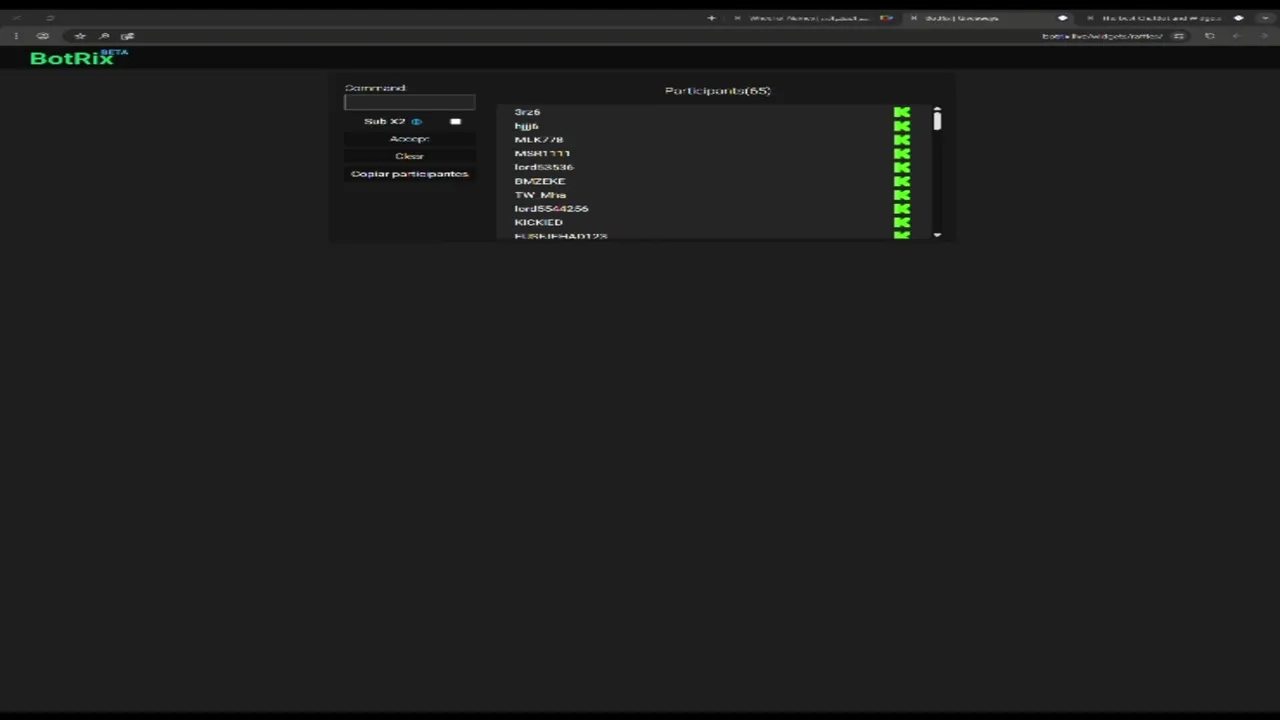Image resolution: width=1280 pixels, height=720 pixels.
Task: Select participant name KICKIED
Action: coord(539,222)
